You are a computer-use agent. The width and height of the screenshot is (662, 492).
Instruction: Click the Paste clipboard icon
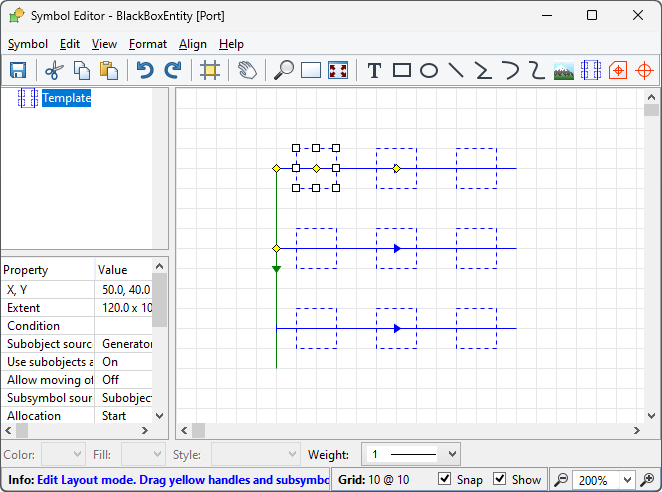pos(109,70)
